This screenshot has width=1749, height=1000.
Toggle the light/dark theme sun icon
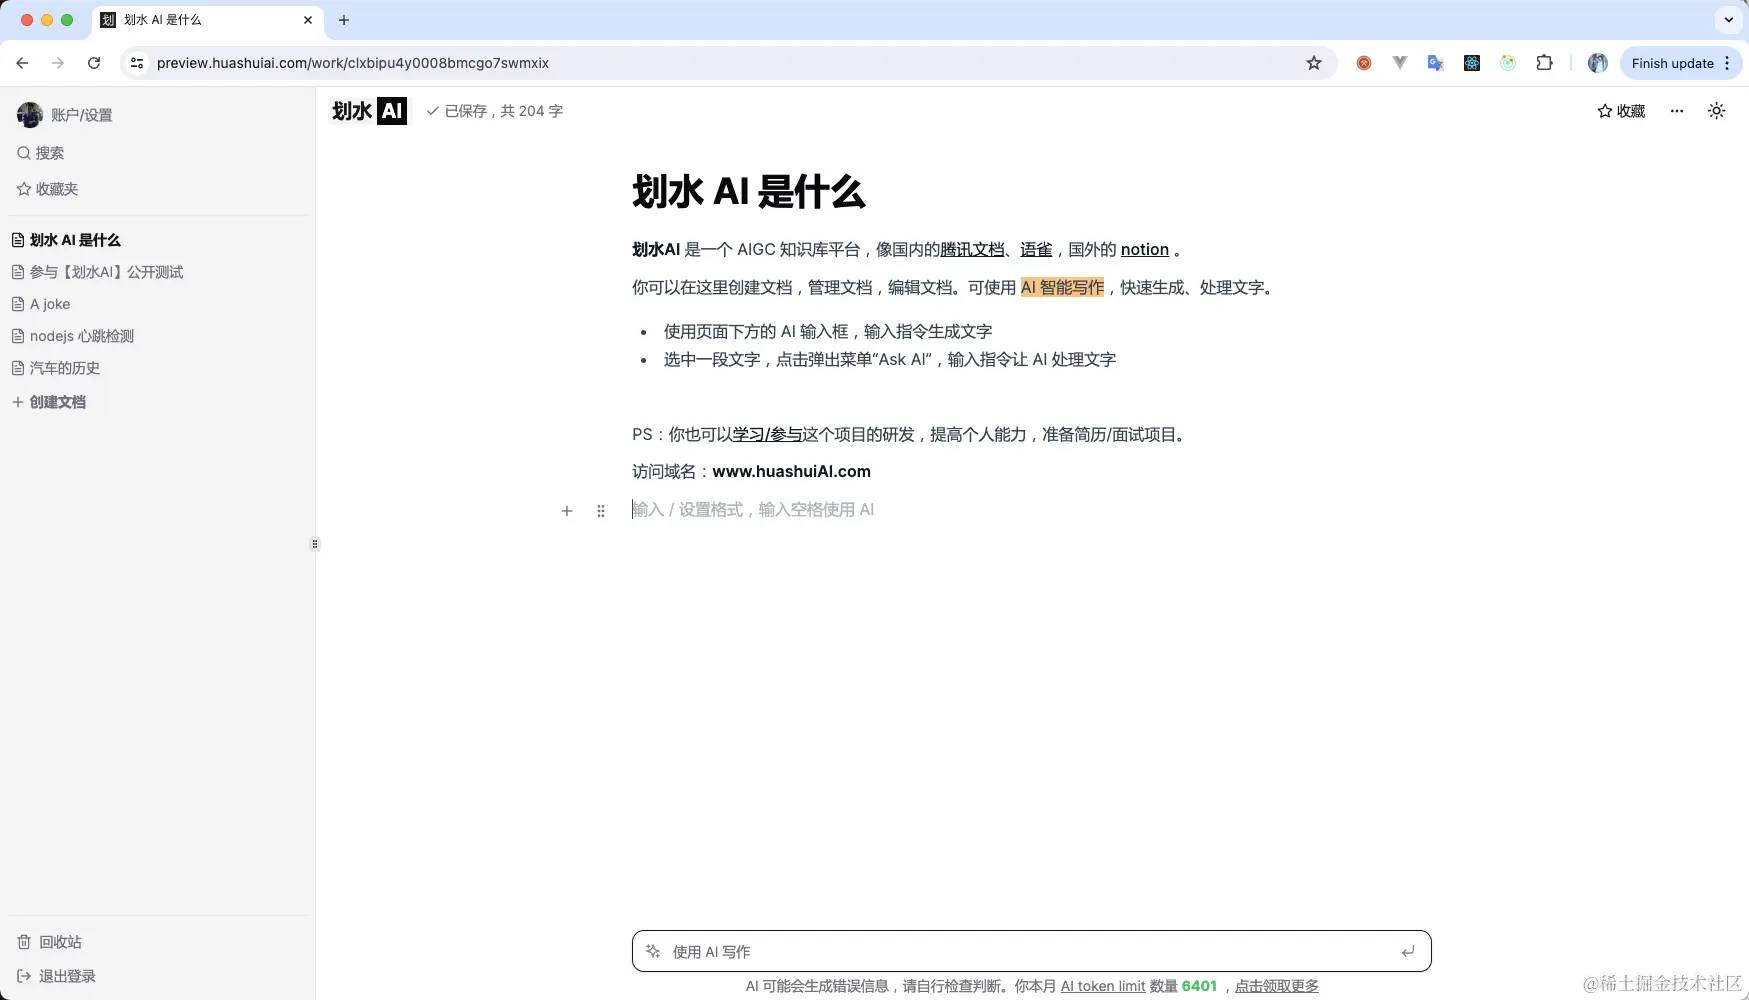tap(1717, 111)
